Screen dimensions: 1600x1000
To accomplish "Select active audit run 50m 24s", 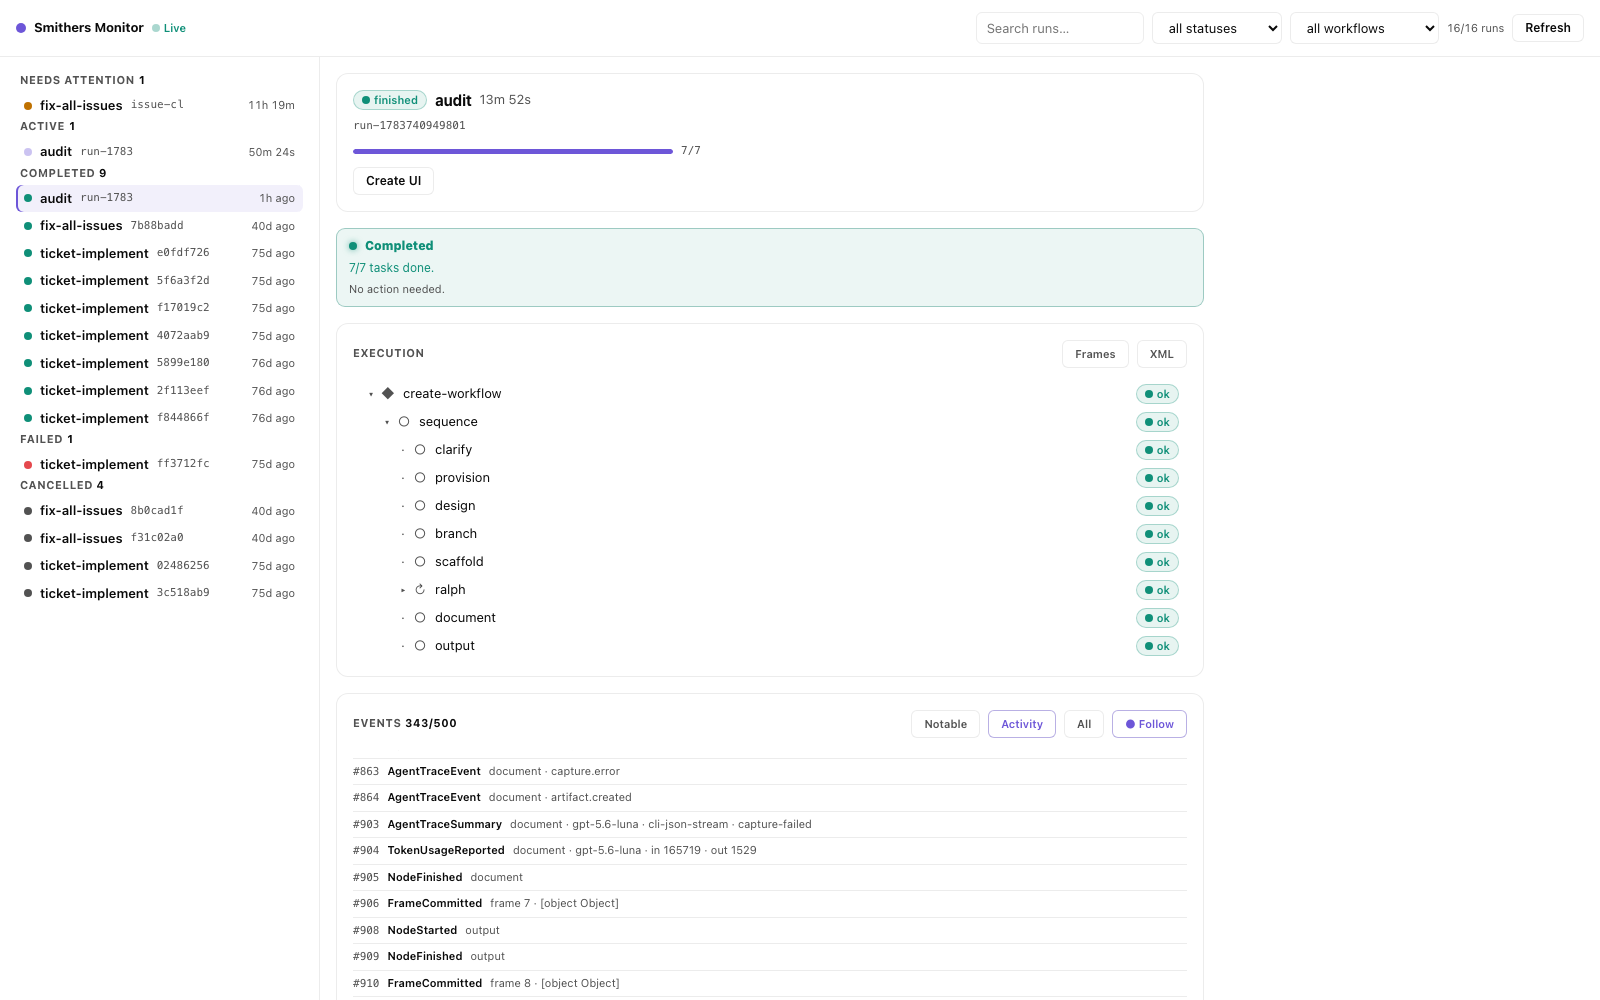I will [160, 152].
